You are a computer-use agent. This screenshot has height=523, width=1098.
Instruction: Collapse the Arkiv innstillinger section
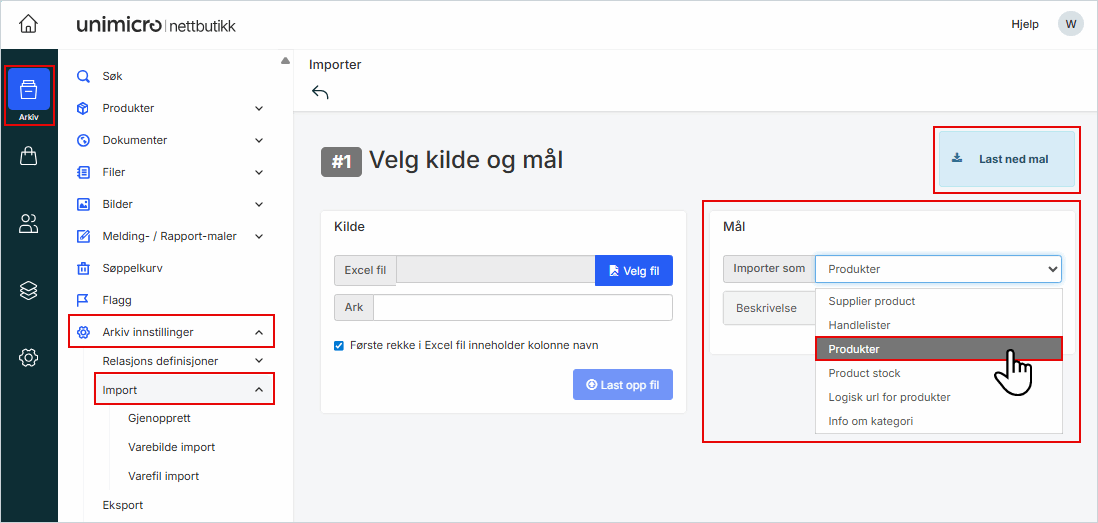259,332
